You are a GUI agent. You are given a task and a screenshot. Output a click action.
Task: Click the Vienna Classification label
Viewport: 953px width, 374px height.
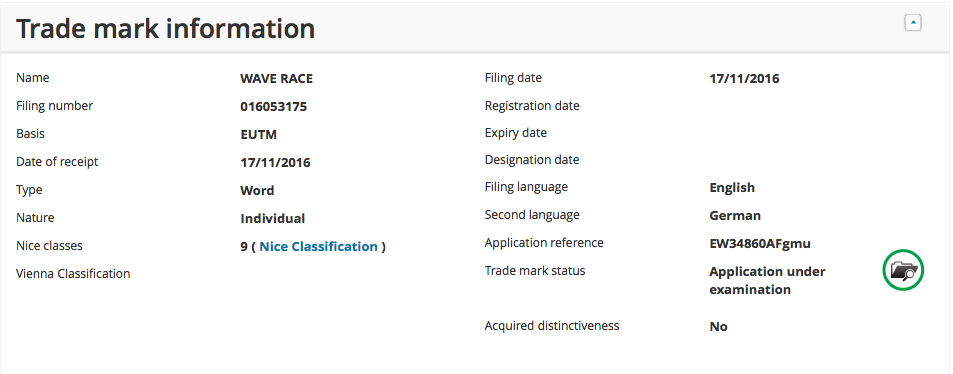73,274
